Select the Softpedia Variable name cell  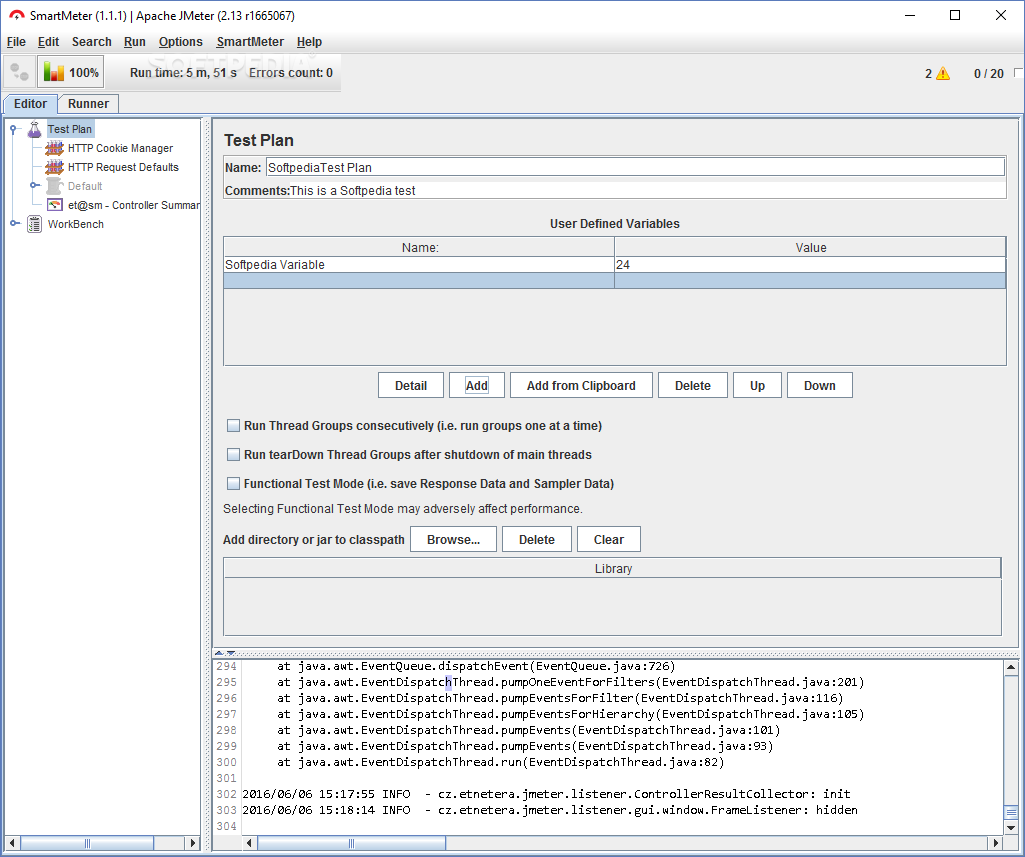point(419,265)
